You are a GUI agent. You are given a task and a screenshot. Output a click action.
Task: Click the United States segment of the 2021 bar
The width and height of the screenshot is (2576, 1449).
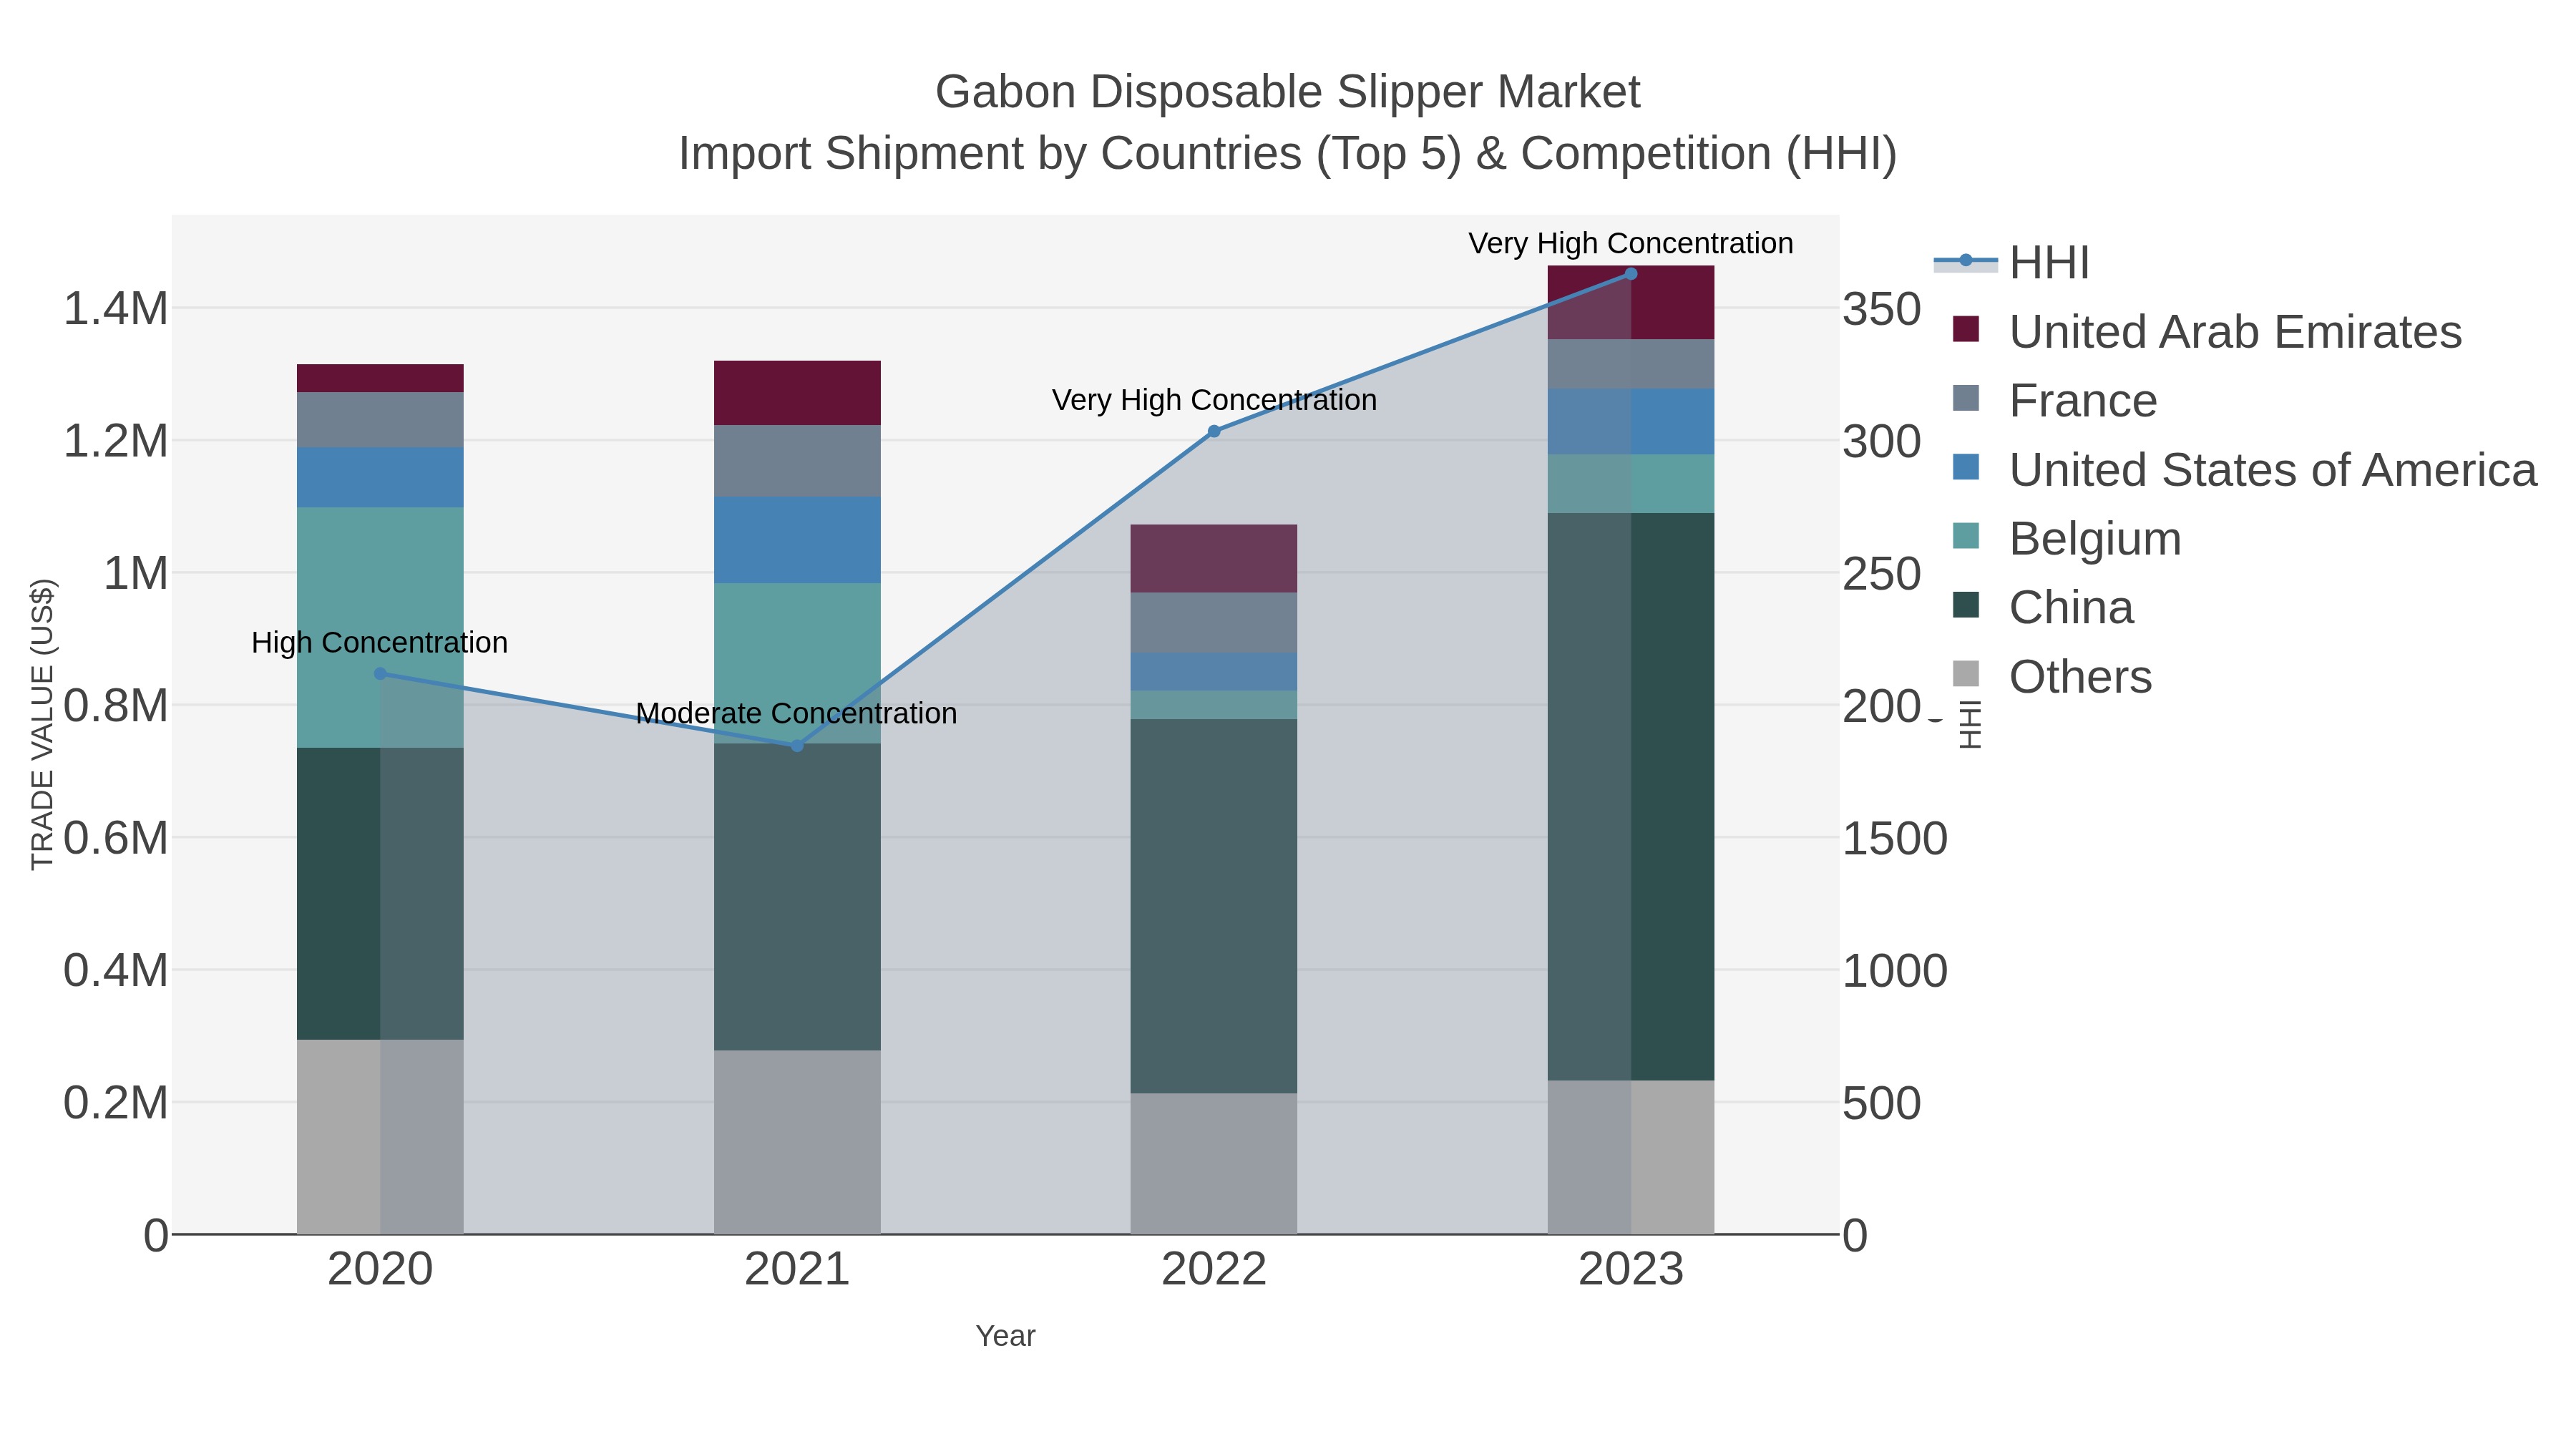tap(797, 540)
